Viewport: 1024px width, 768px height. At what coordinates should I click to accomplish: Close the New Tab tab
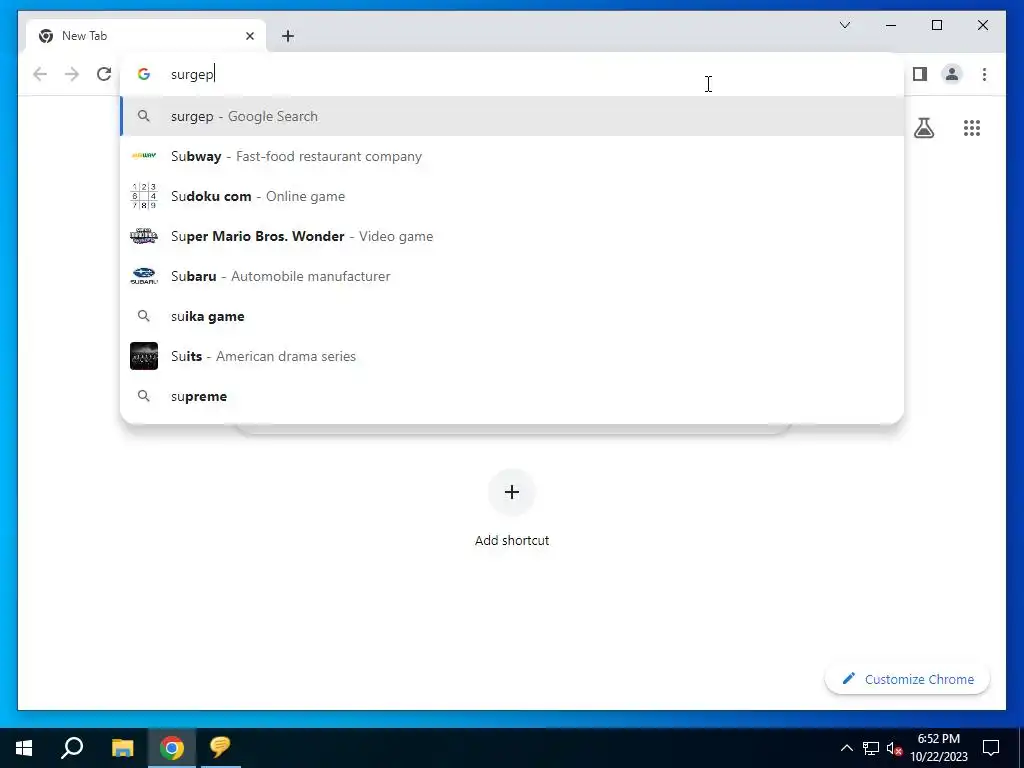click(249, 36)
